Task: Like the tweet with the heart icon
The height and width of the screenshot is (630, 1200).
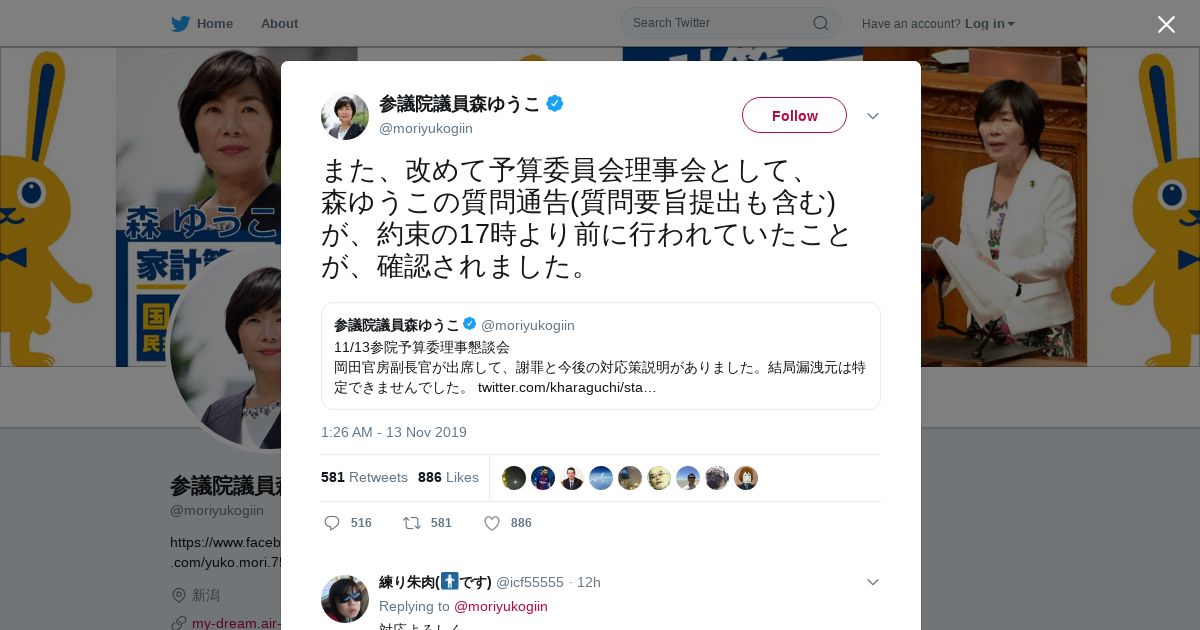Action: coord(492,523)
